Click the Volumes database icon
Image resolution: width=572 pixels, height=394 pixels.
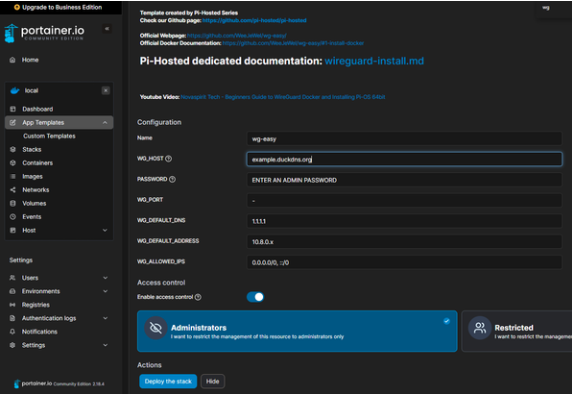coord(13,203)
